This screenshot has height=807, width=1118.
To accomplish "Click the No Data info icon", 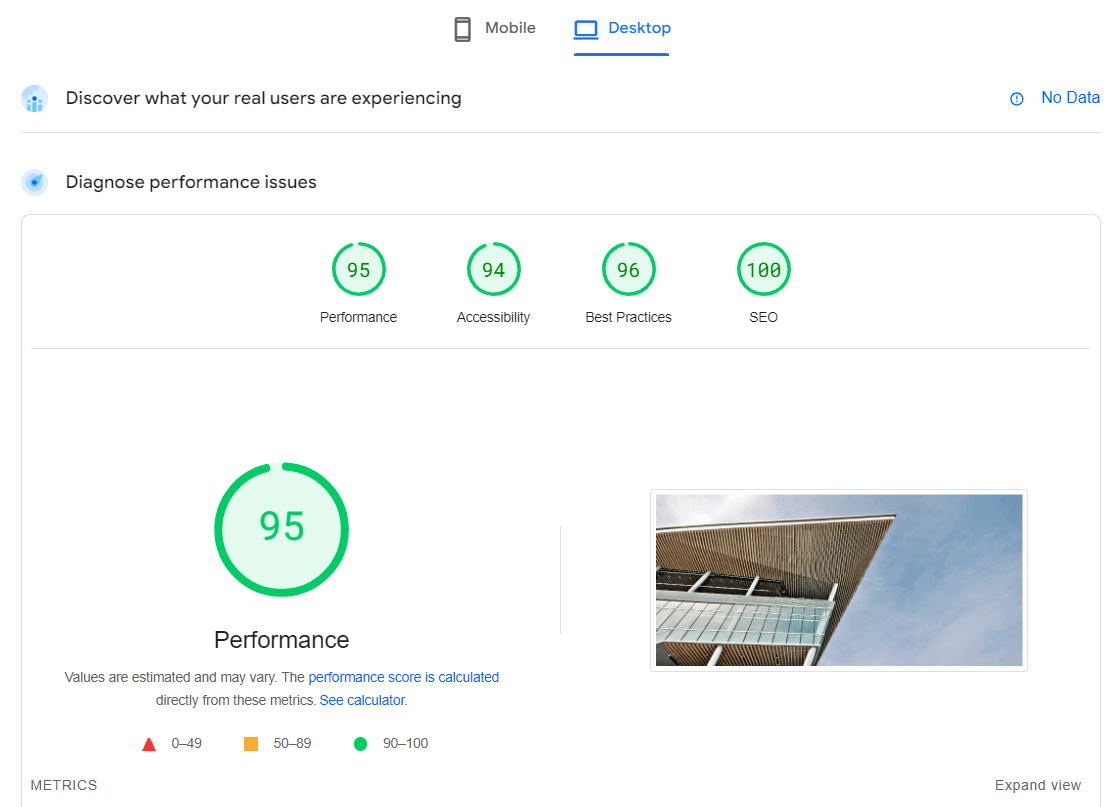I will 1017,98.
